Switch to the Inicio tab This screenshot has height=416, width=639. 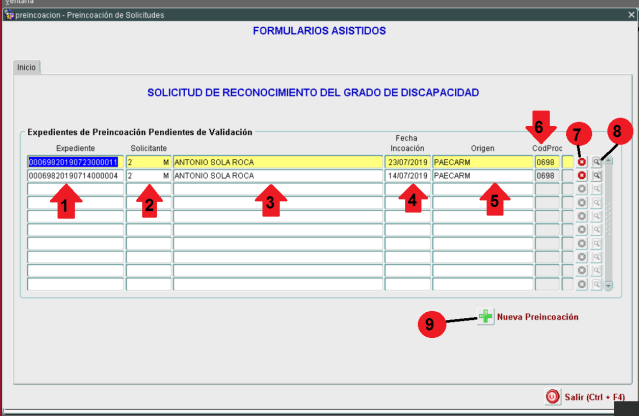(27, 67)
